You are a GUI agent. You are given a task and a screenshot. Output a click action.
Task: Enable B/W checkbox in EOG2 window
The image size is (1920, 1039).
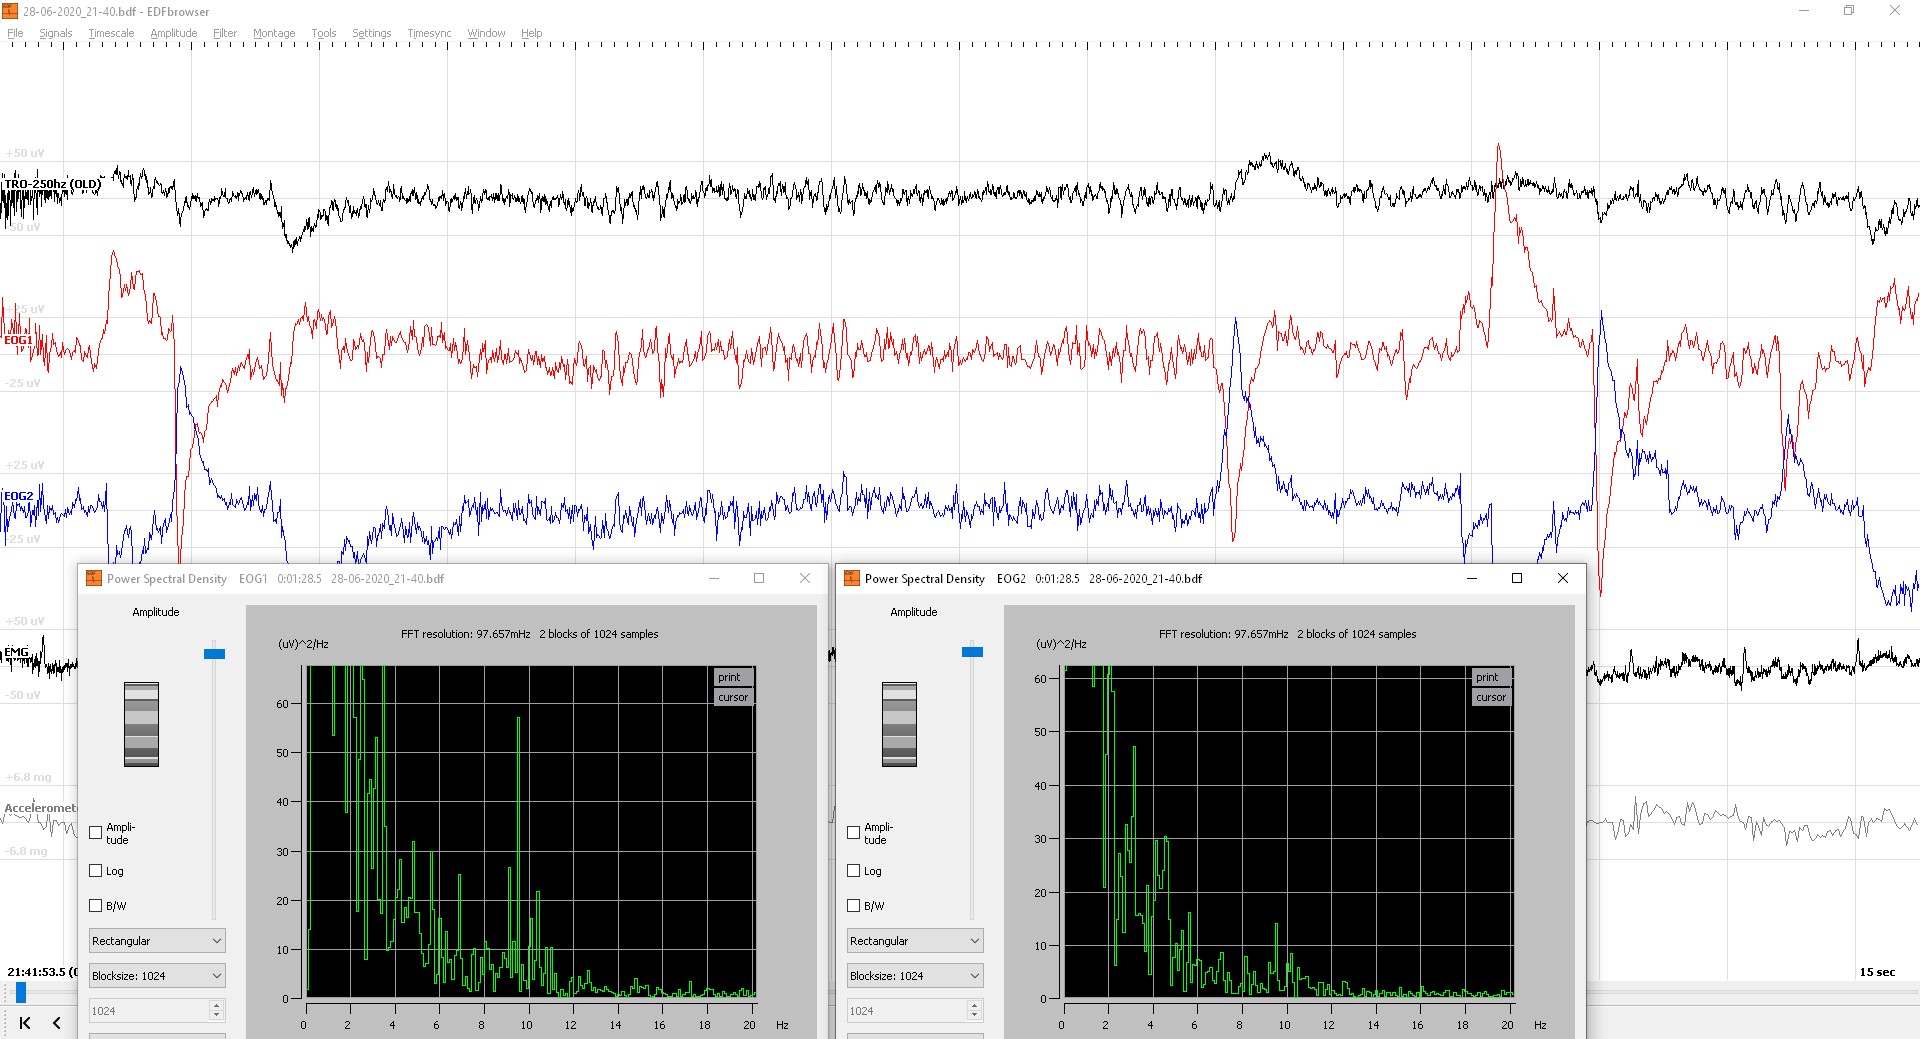854,906
